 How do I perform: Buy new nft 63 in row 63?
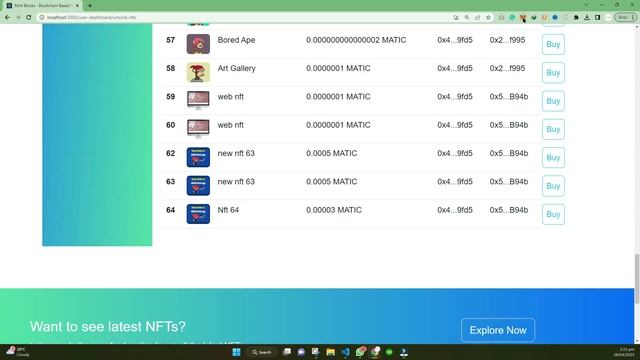tap(553, 186)
